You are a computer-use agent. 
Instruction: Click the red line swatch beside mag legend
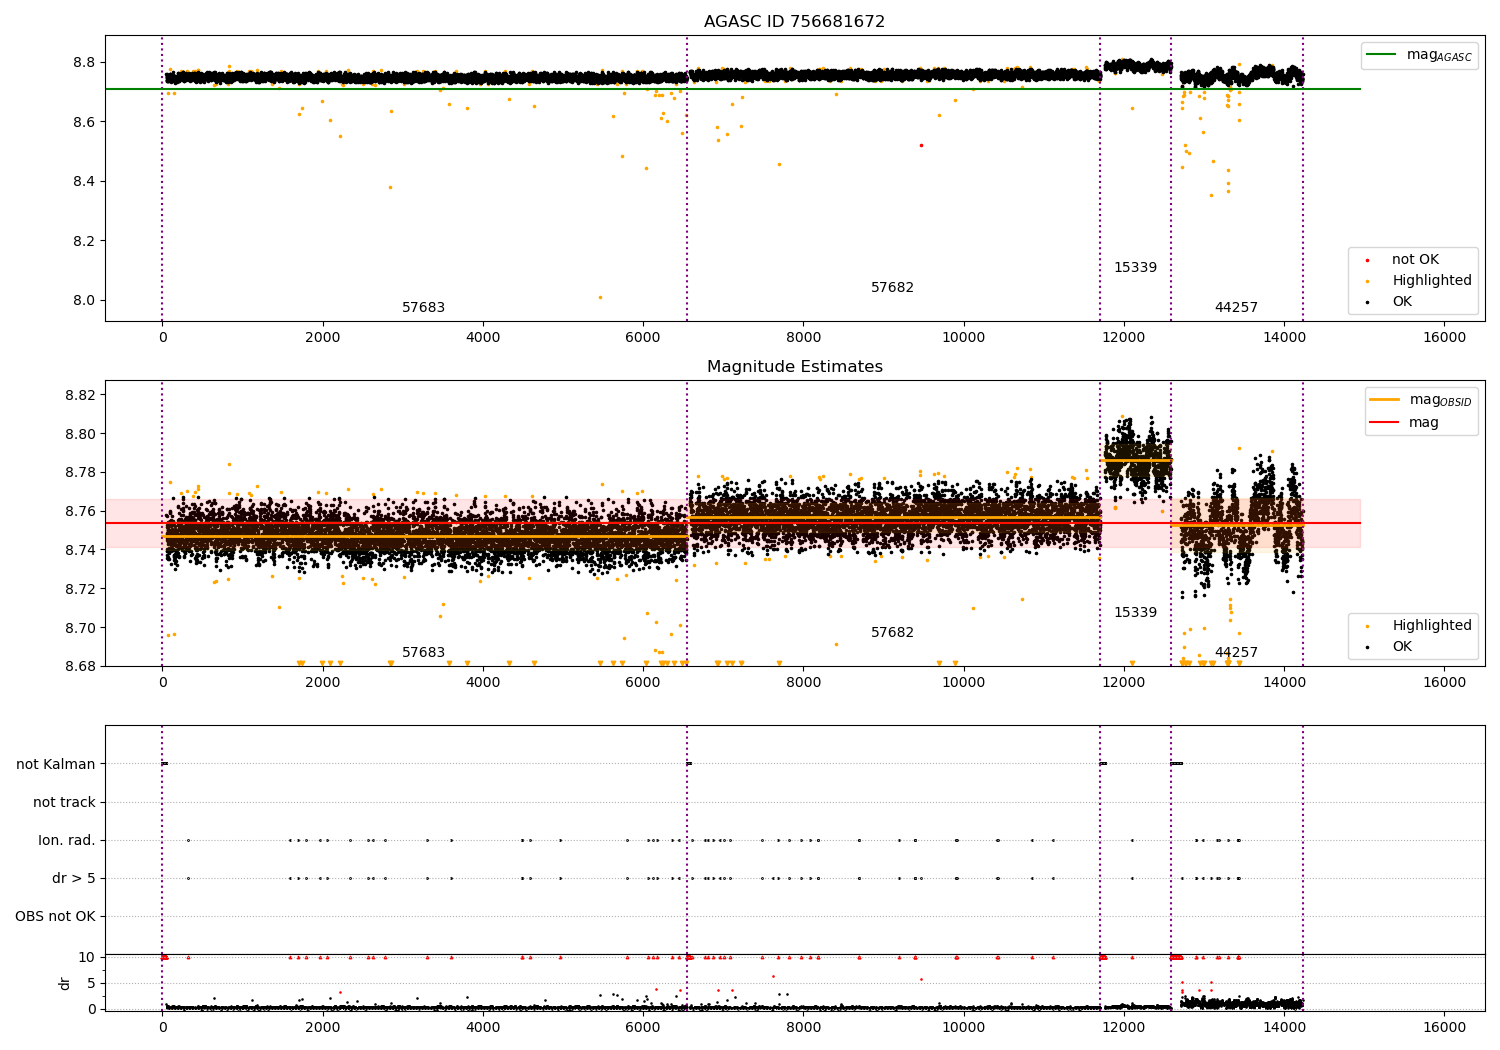pos(1385,422)
